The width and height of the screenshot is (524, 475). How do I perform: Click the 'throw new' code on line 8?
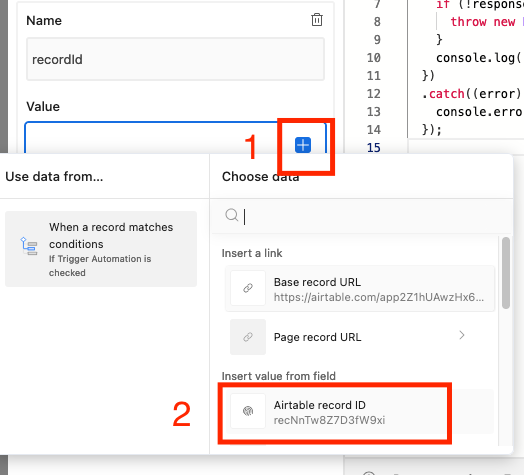point(483,22)
